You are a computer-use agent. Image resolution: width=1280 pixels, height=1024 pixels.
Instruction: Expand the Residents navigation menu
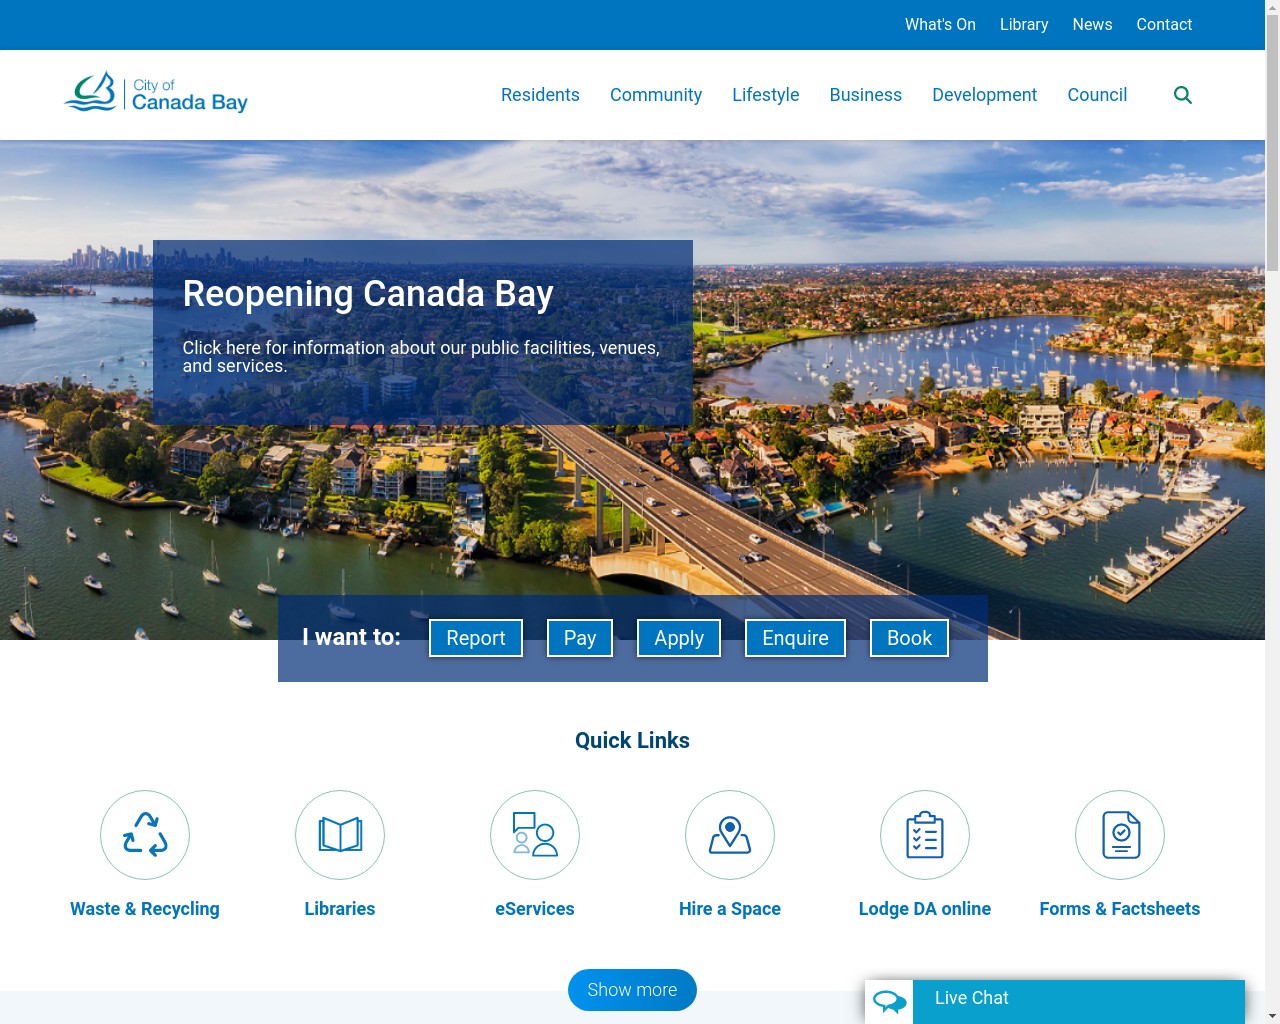coord(540,95)
